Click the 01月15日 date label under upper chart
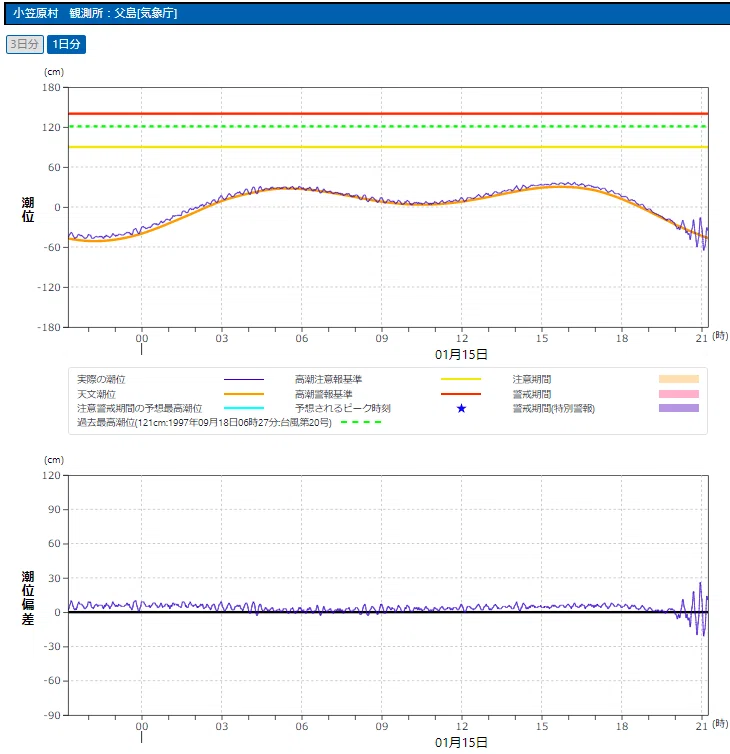 [x=461, y=355]
